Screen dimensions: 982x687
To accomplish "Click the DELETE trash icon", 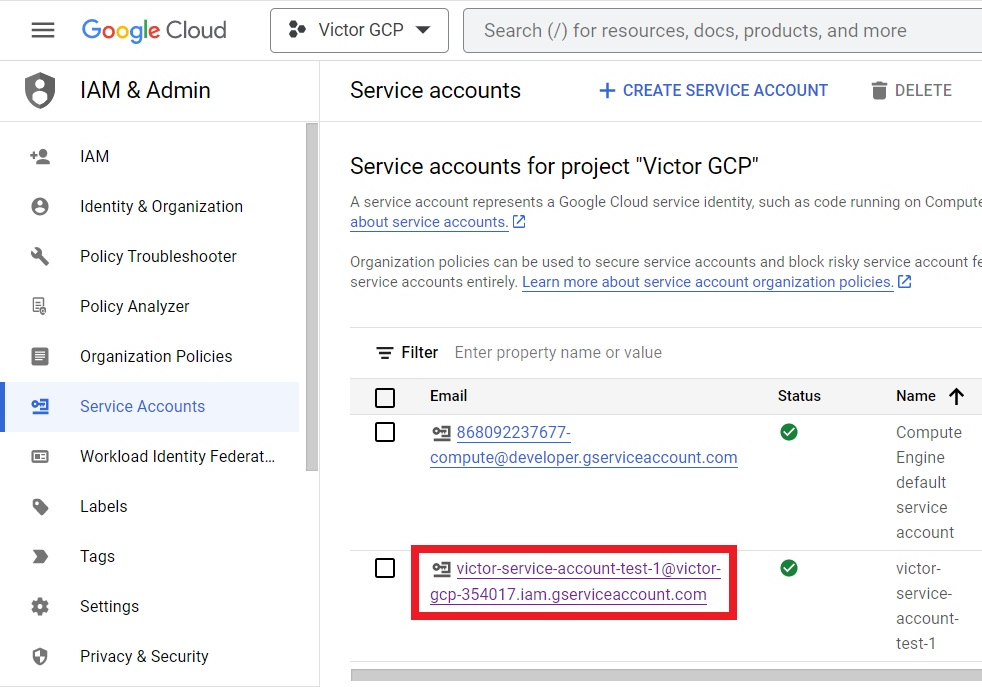I will (x=882, y=90).
